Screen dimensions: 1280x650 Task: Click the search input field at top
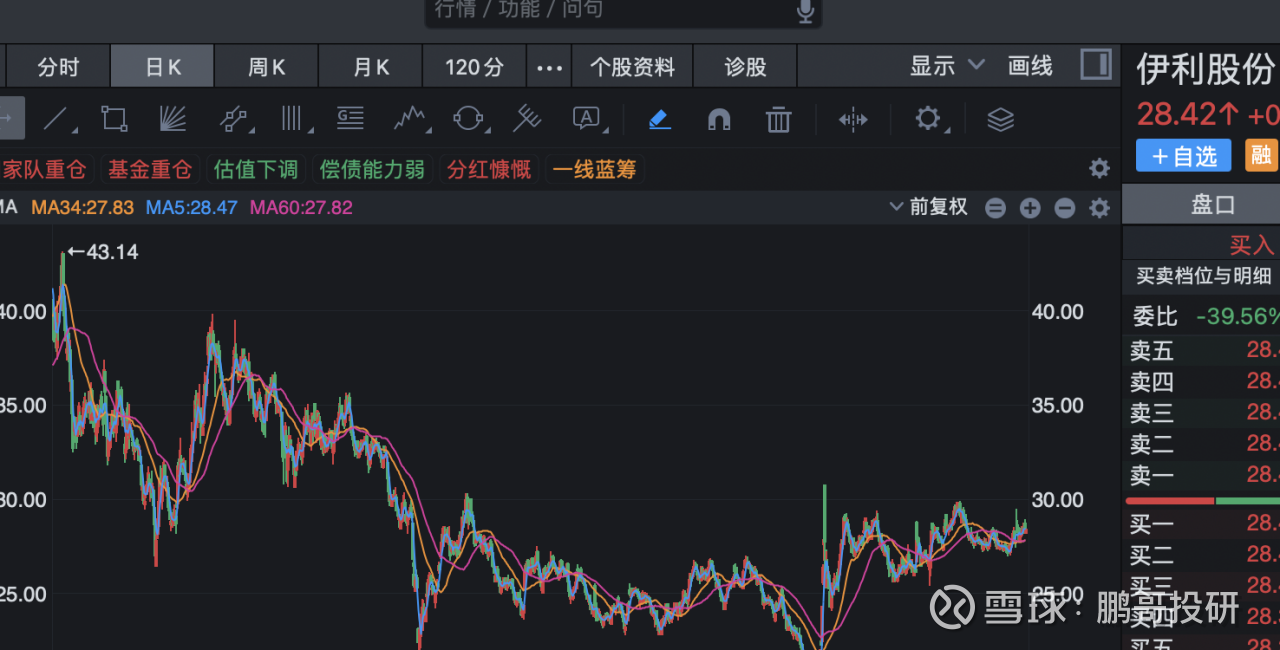pyautogui.click(x=610, y=11)
